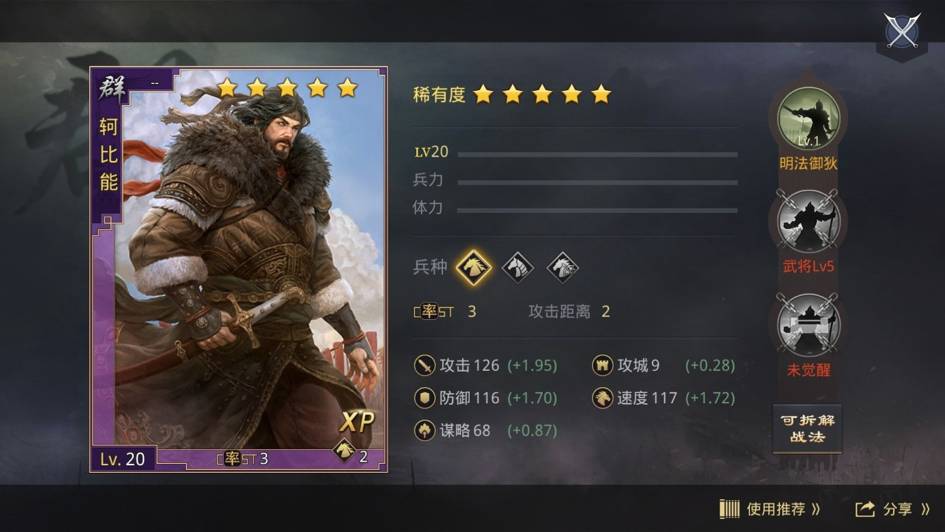Click the LV20 experience progress bar
The image size is (945, 532).
(x=597, y=154)
